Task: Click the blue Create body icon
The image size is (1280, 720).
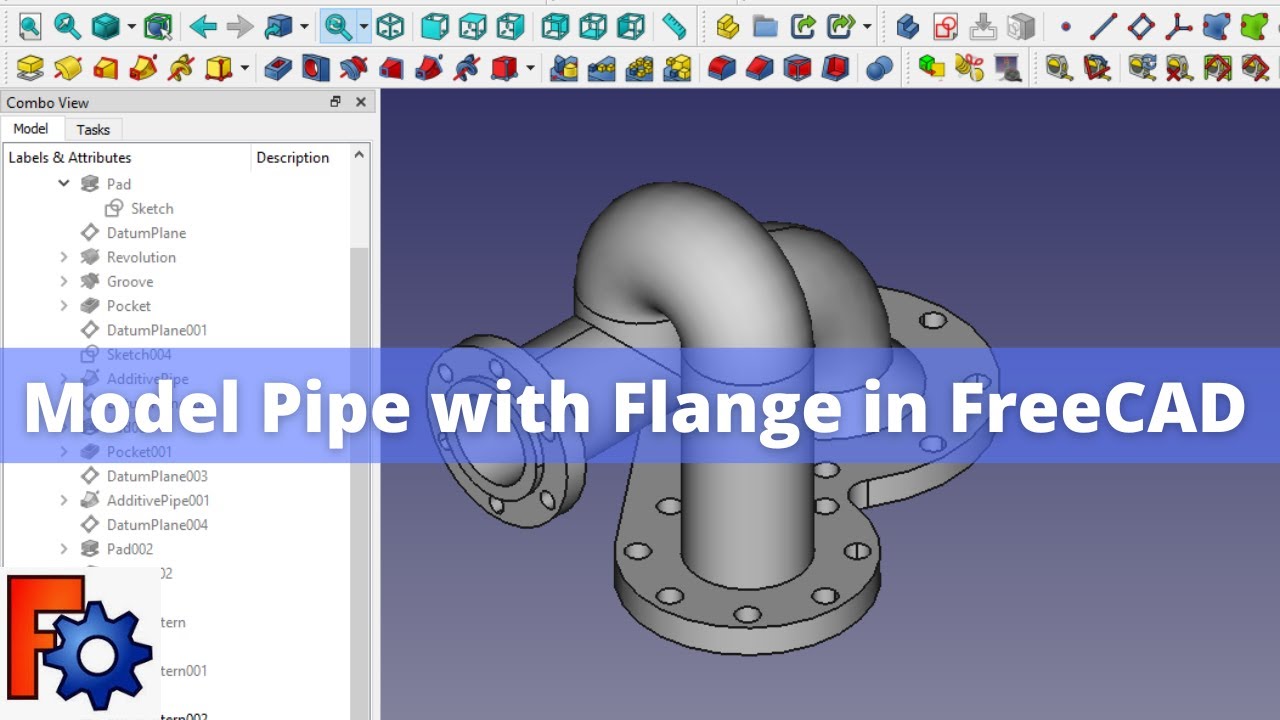Action: 907,26
